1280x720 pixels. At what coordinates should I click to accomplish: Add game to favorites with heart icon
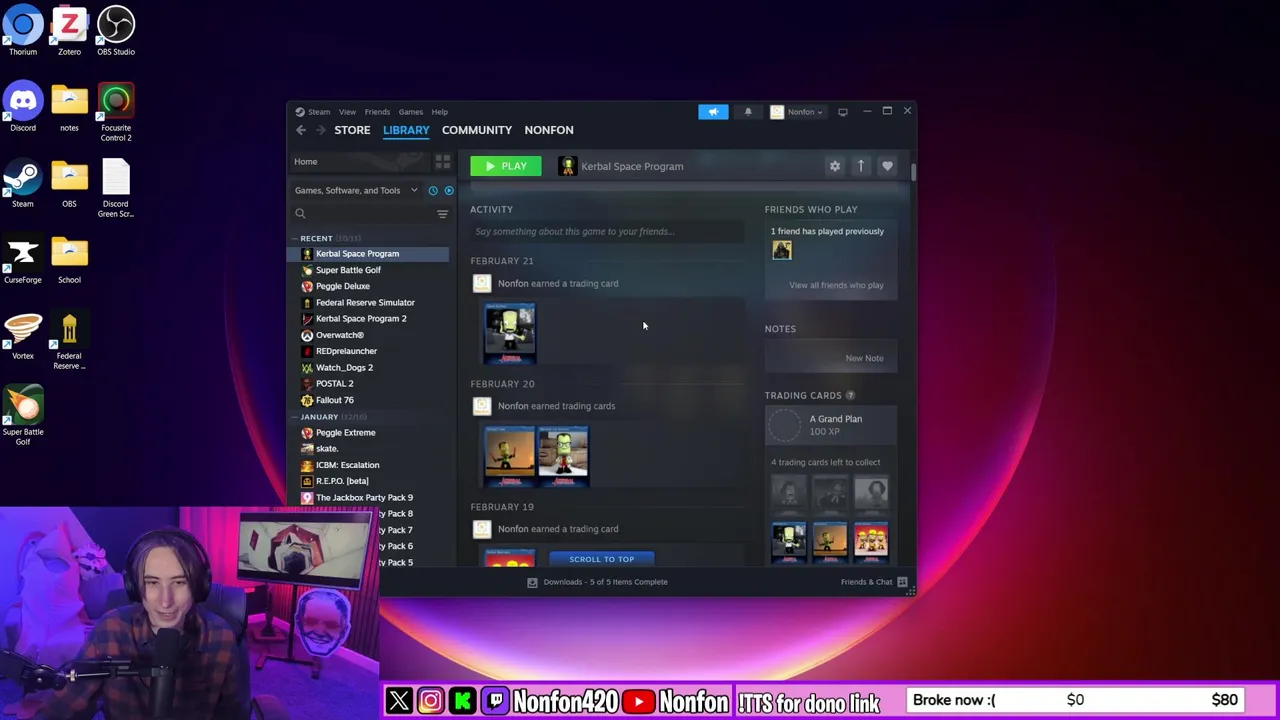(887, 166)
